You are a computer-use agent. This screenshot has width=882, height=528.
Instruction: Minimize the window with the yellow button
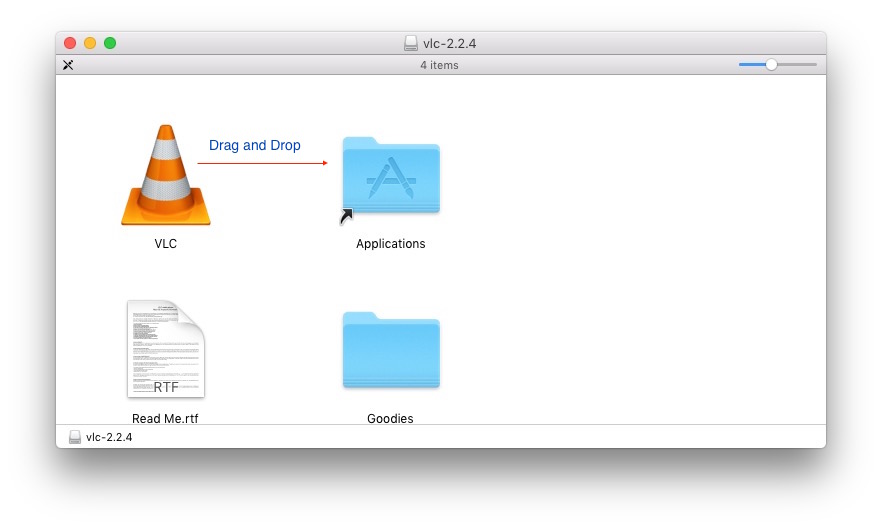pos(90,43)
